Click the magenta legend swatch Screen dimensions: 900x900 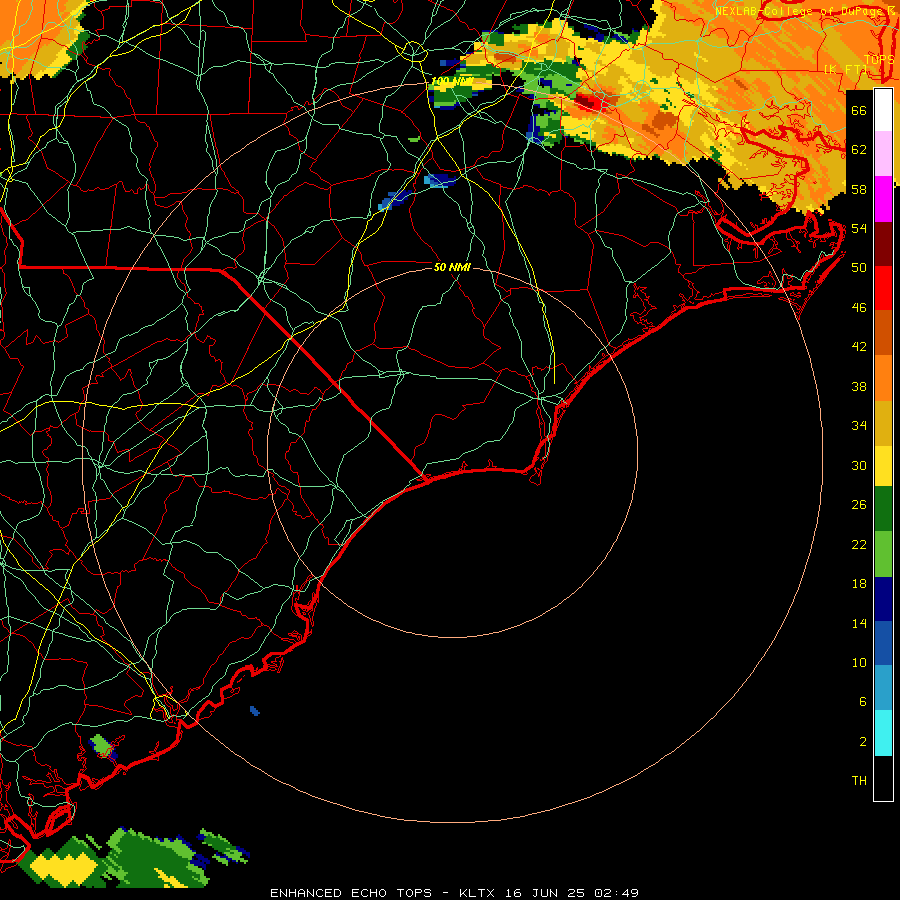883,199
